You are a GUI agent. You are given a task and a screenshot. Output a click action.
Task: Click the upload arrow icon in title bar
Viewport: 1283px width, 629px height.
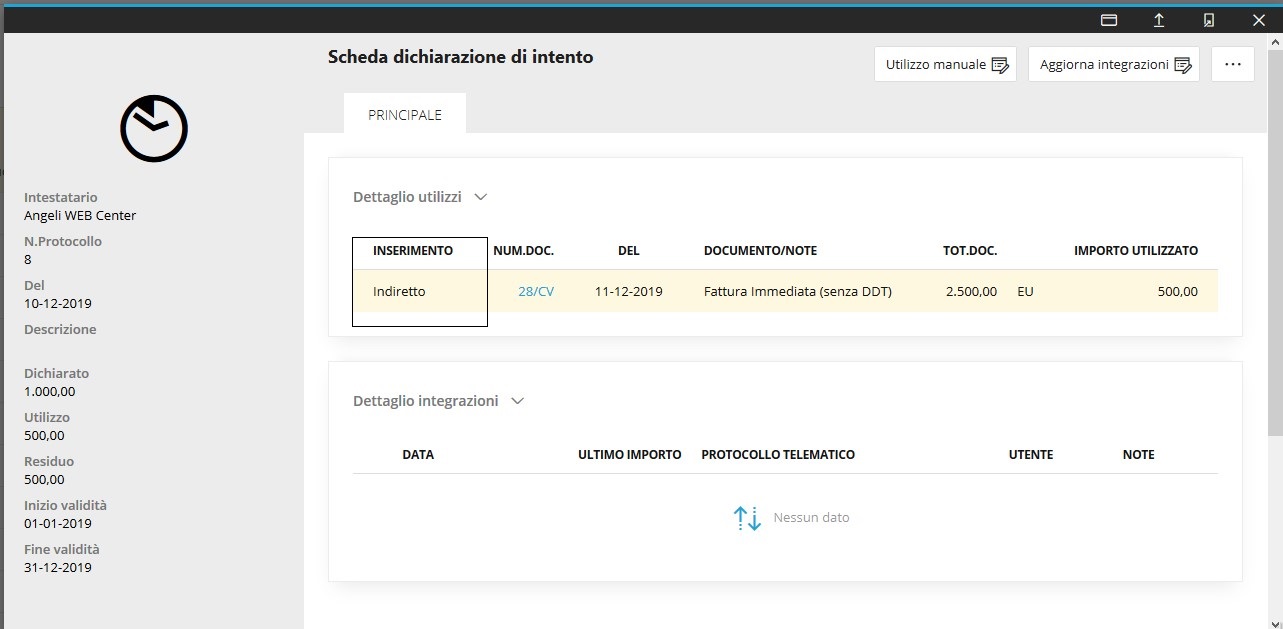[x=1158, y=20]
